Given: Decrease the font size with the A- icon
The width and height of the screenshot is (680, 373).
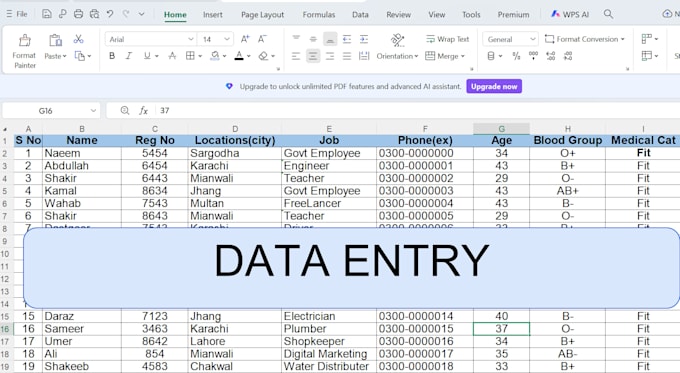Looking at the screenshot, I should click(262, 39).
